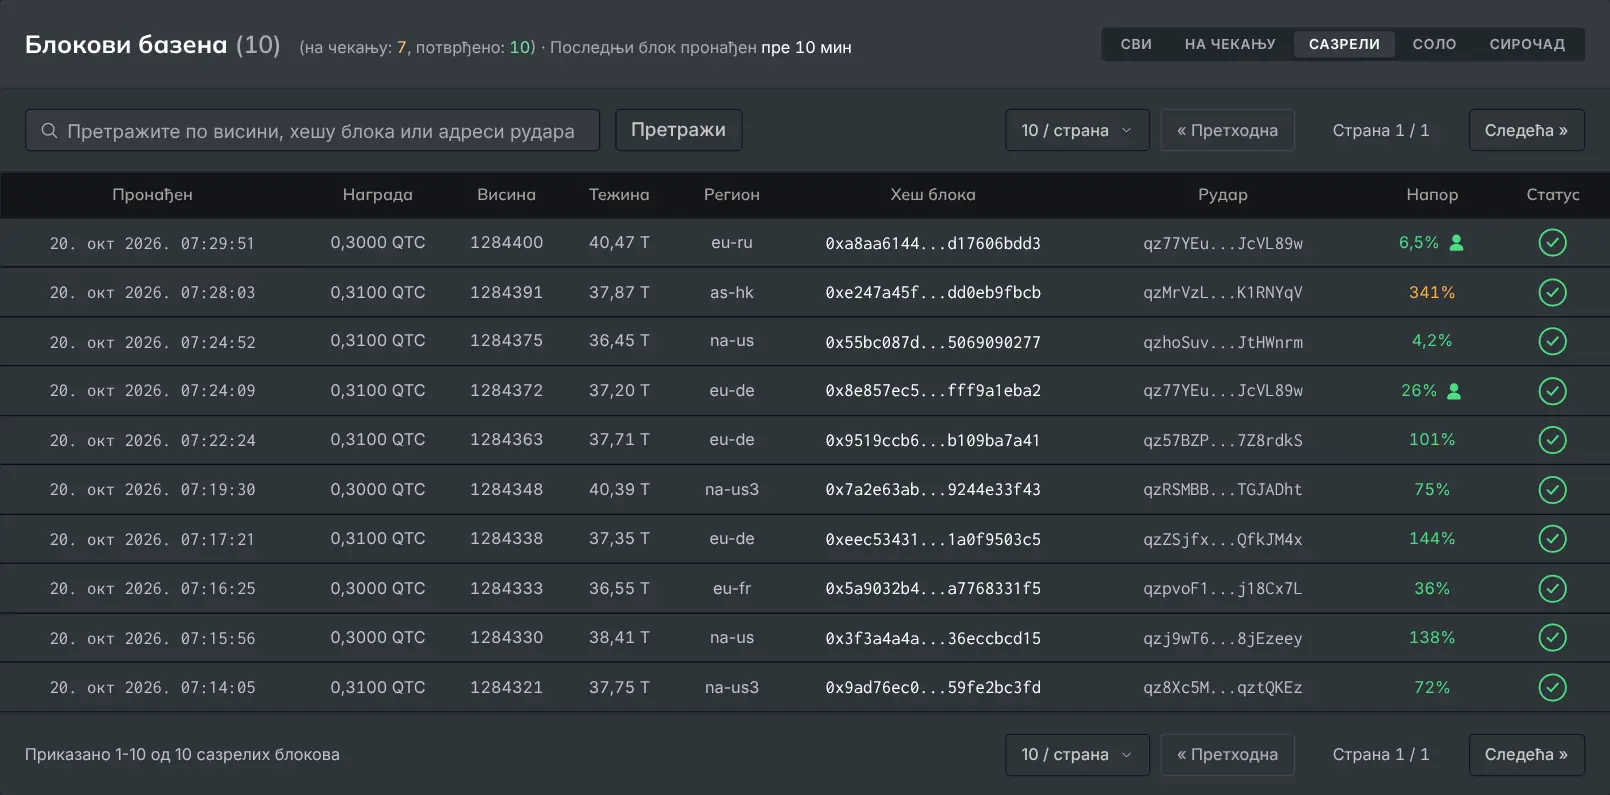Open block hash 0xa8aa6144...d17606bdd3
The image size is (1610, 795).
pyautogui.click(x=933, y=243)
